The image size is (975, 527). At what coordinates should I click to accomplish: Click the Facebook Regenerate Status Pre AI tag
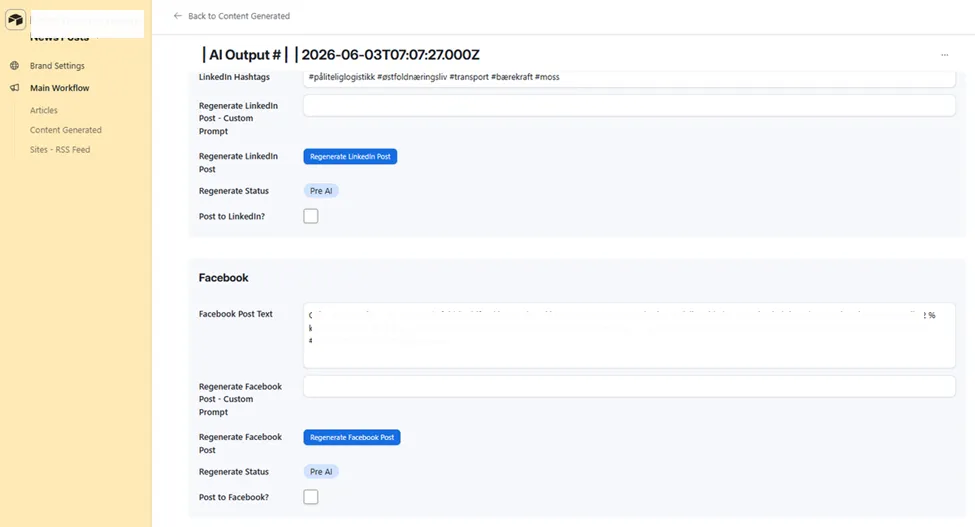pos(321,472)
